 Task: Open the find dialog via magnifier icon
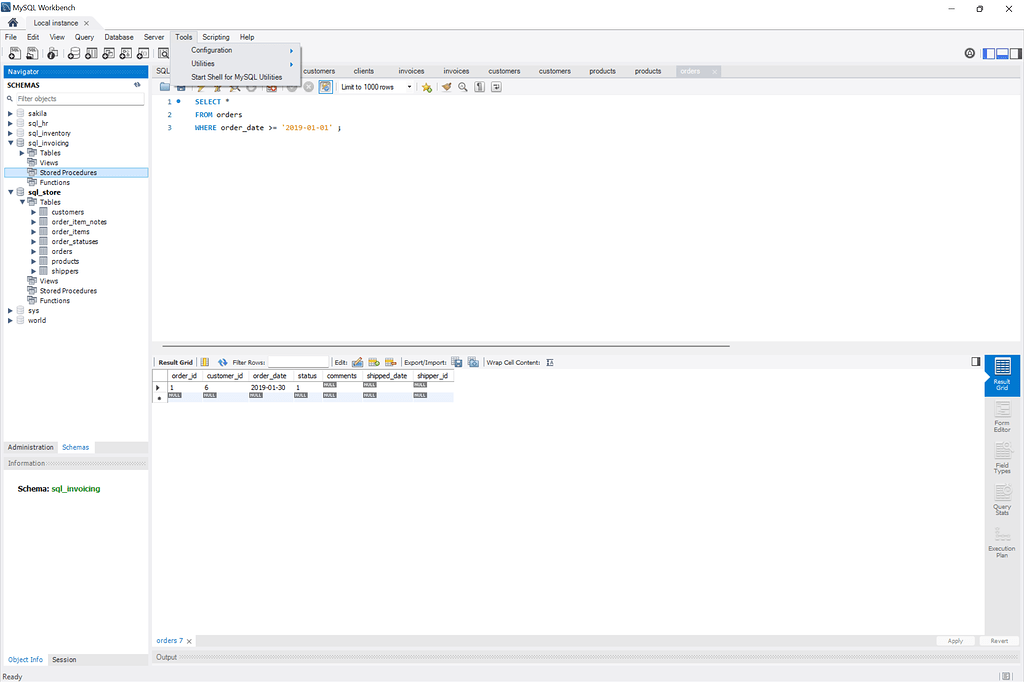click(x=462, y=87)
